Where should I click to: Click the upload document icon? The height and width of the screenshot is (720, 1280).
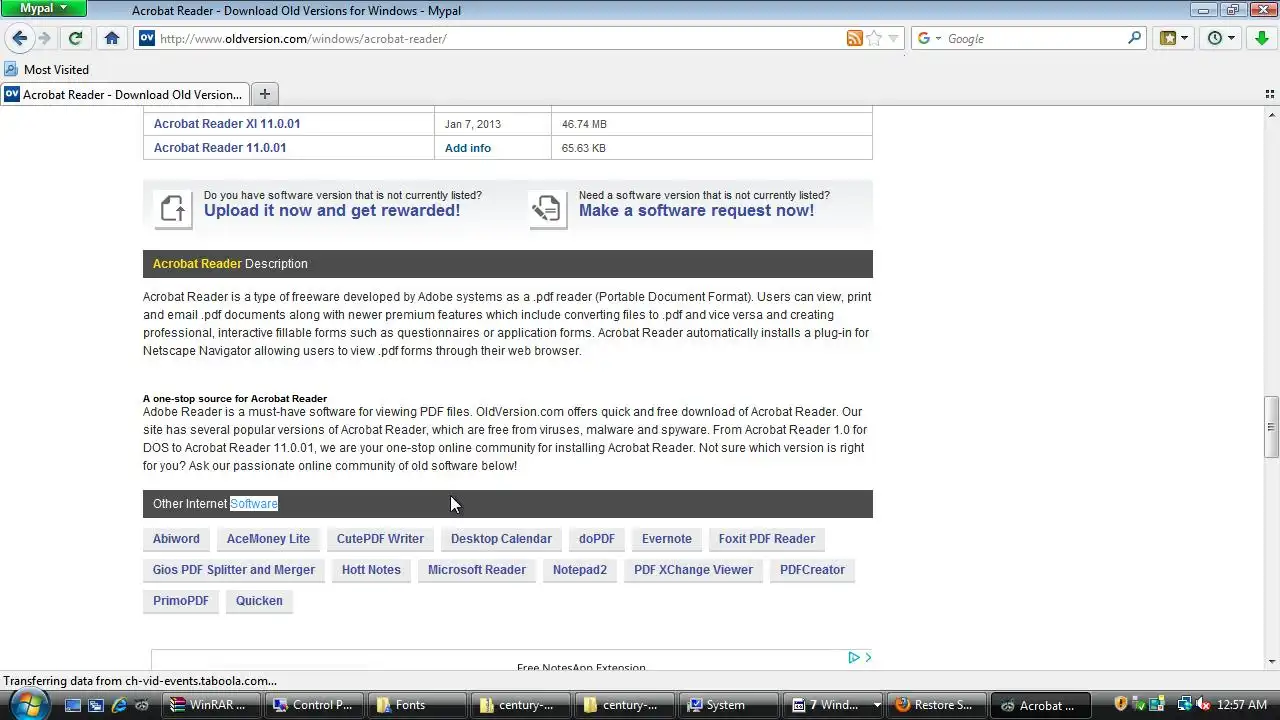click(173, 209)
